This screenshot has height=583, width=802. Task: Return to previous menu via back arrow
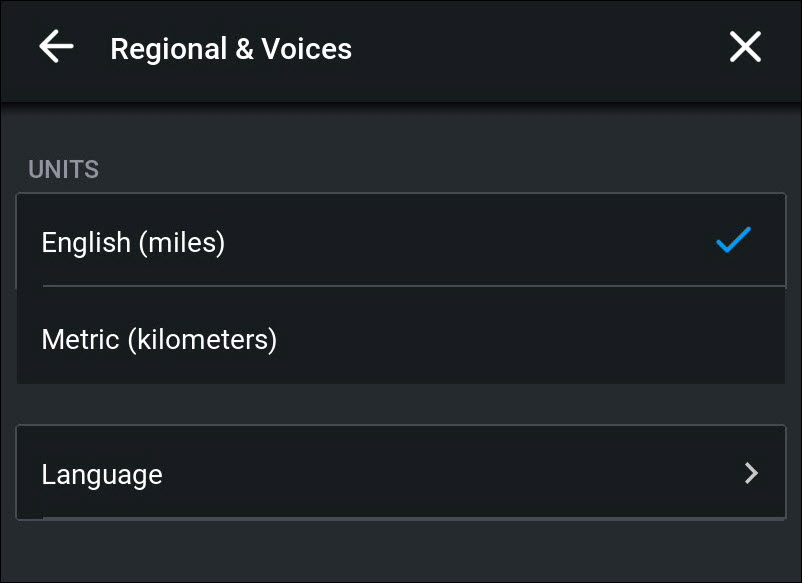(56, 47)
